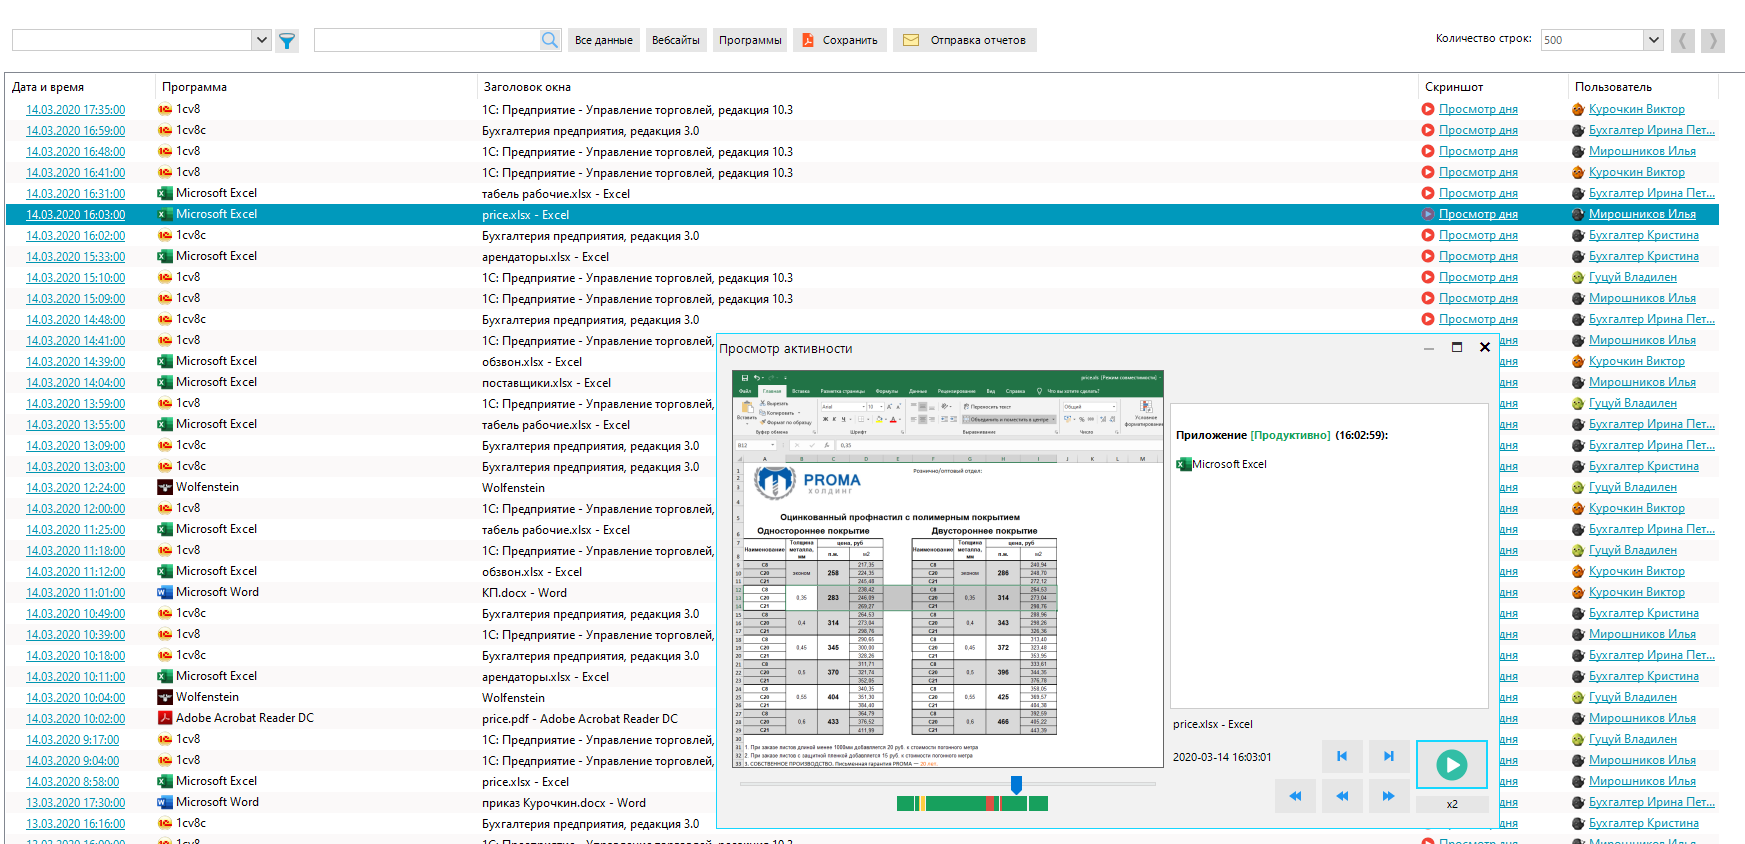Open the row count dropdown arrow
The height and width of the screenshot is (844, 1745).
tap(1654, 40)
